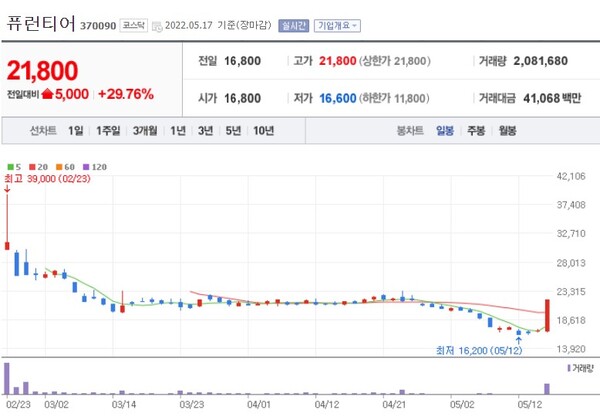
Task: Click the 하한가 11,800 text
Action: pos(394,99)
